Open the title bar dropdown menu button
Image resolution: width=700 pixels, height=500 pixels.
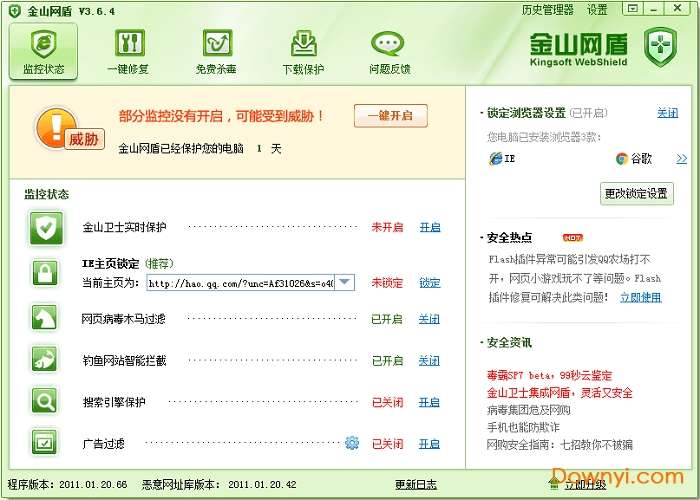(x=632, y=8)
